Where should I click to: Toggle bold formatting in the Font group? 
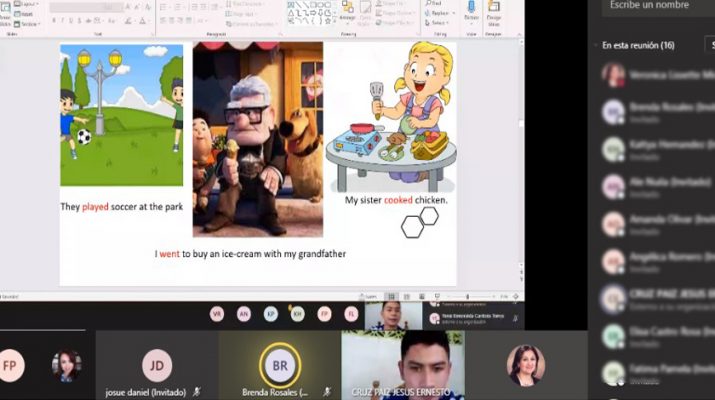tap(54, 20)
